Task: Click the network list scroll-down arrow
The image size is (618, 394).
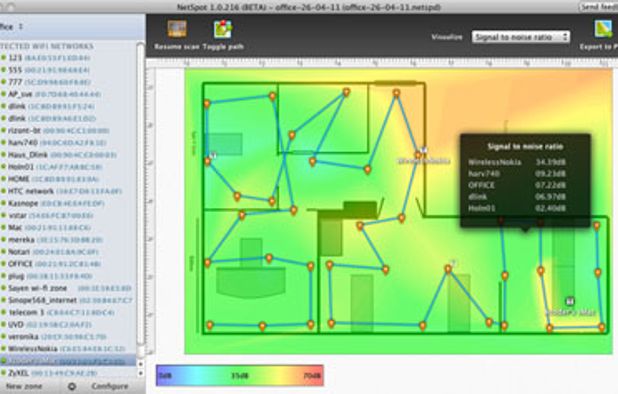Action: 141,373
